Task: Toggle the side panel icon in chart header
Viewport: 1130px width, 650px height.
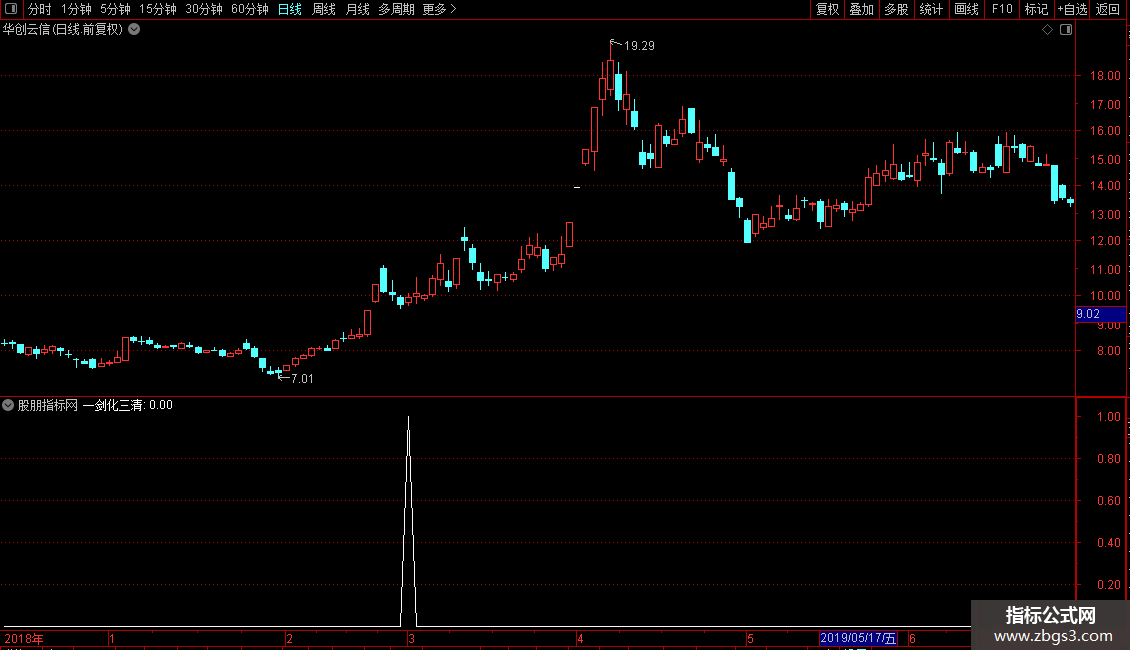Action: pos(1066,30)
